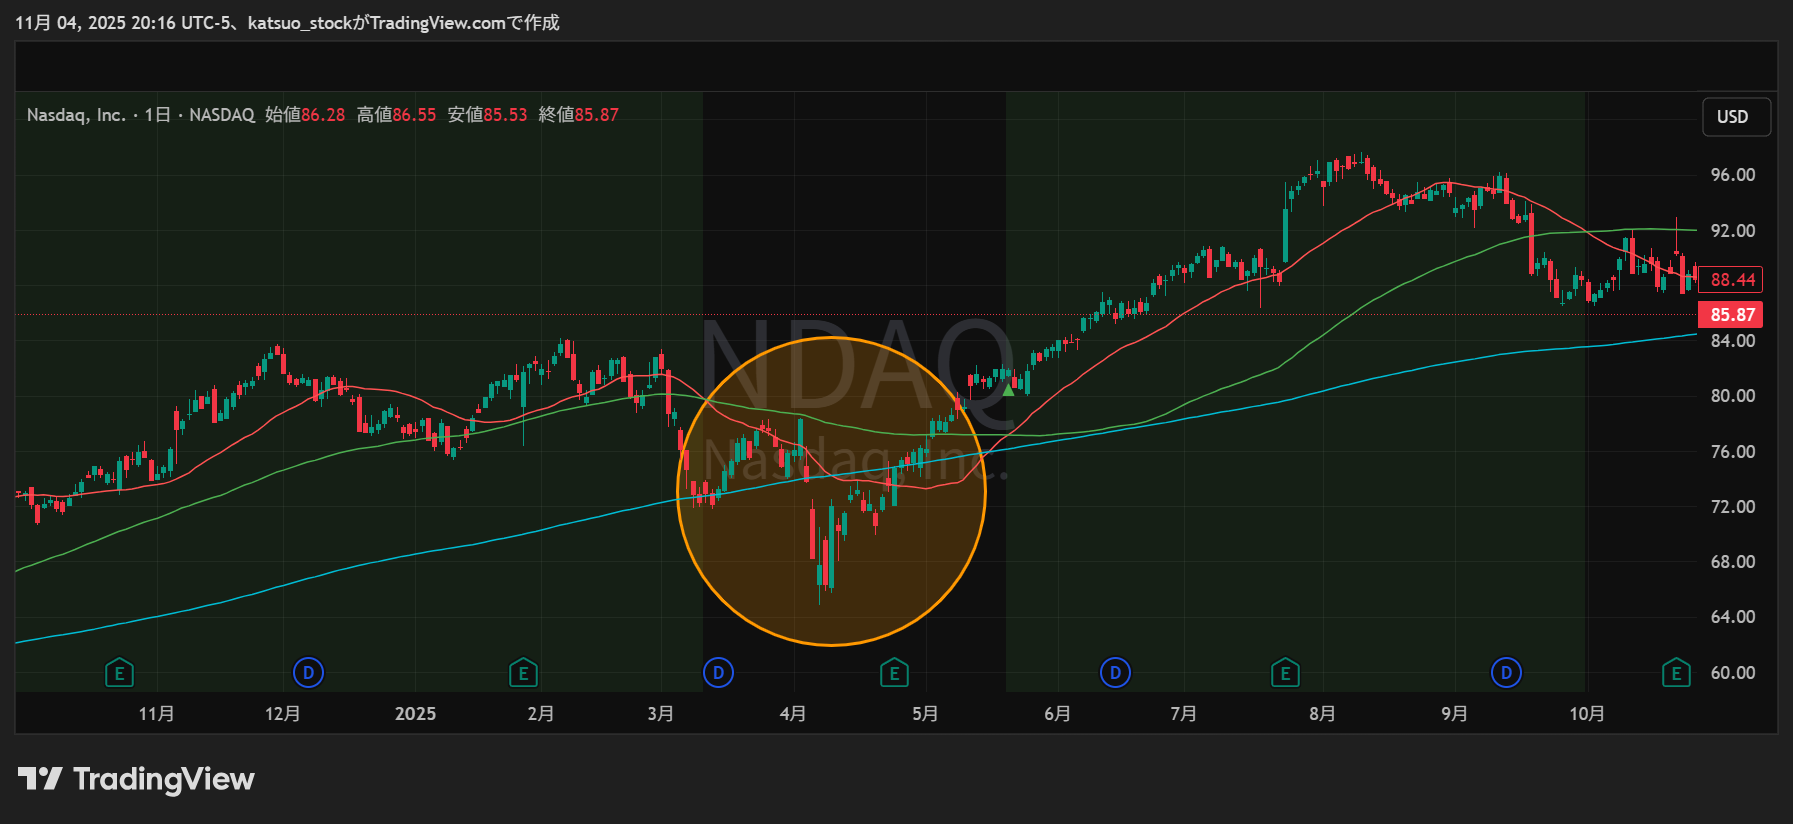Image resolution: width=1793 pixels, height=824 pixels.
Task: Open the last earnings marker after 10月
Action: (1676, 673)
